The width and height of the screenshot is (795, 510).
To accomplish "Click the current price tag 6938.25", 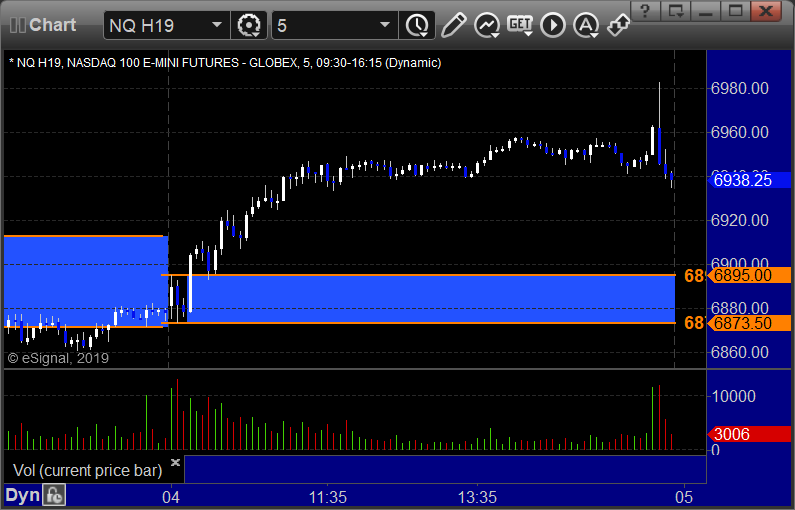I will (x=749, y=180).
